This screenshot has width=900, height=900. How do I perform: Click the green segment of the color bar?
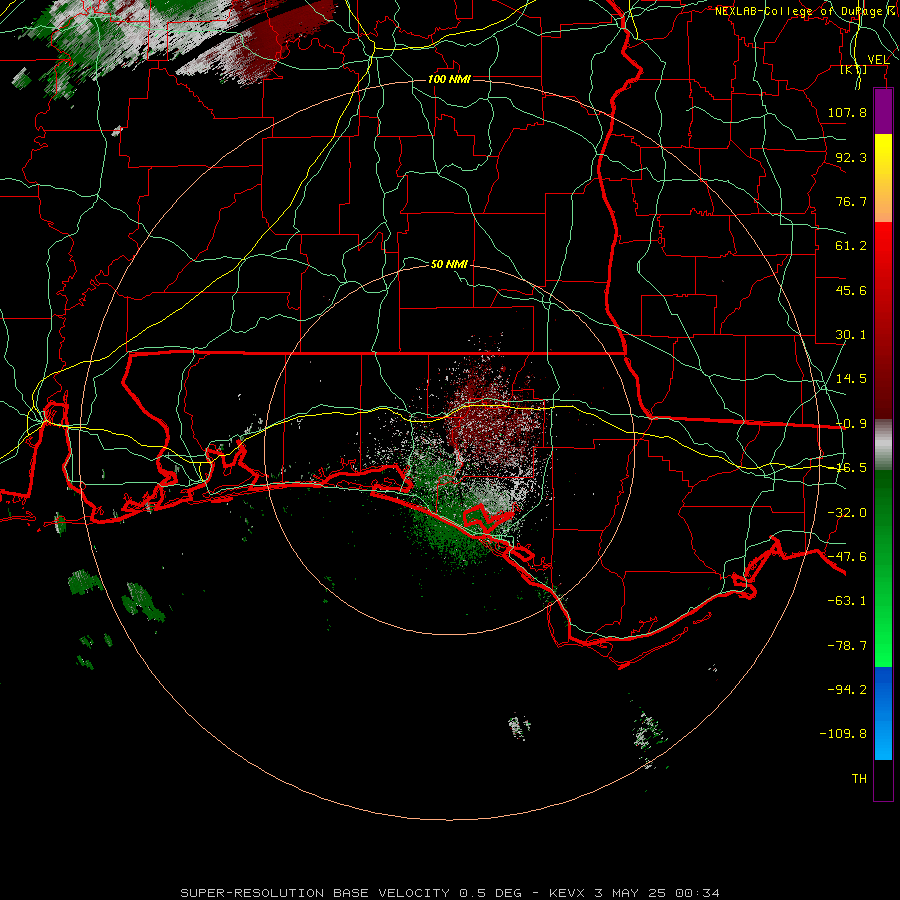(883, 568)
